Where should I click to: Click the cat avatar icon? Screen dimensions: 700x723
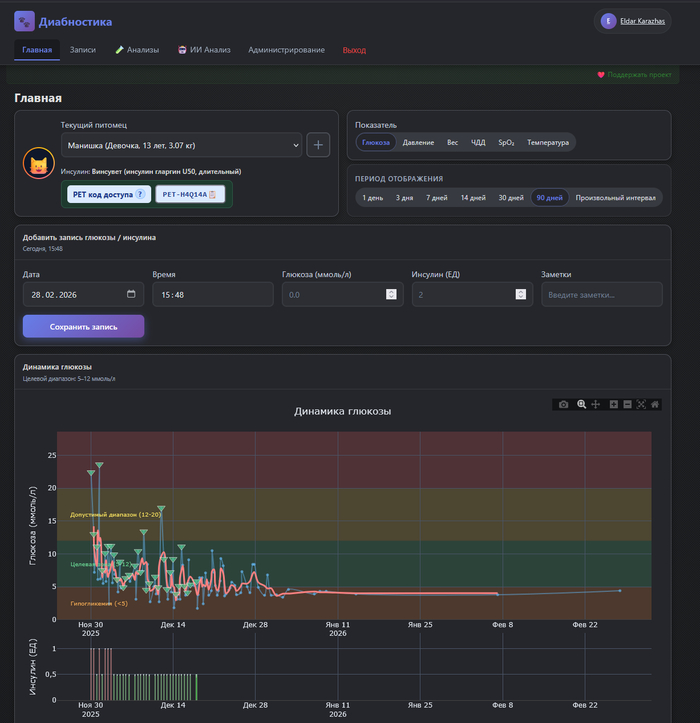coord(38,162)
